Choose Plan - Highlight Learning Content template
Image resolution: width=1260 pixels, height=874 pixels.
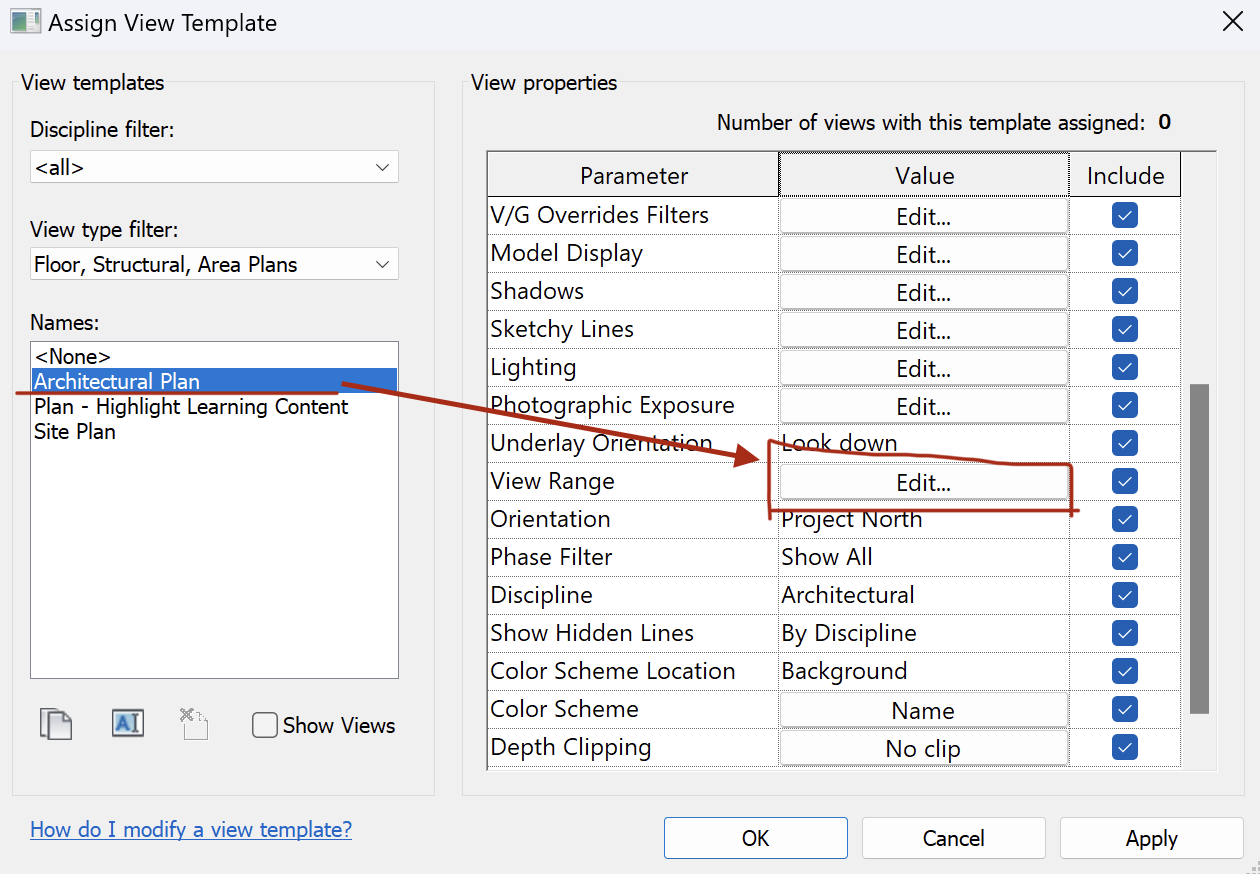tap(191, 407)
